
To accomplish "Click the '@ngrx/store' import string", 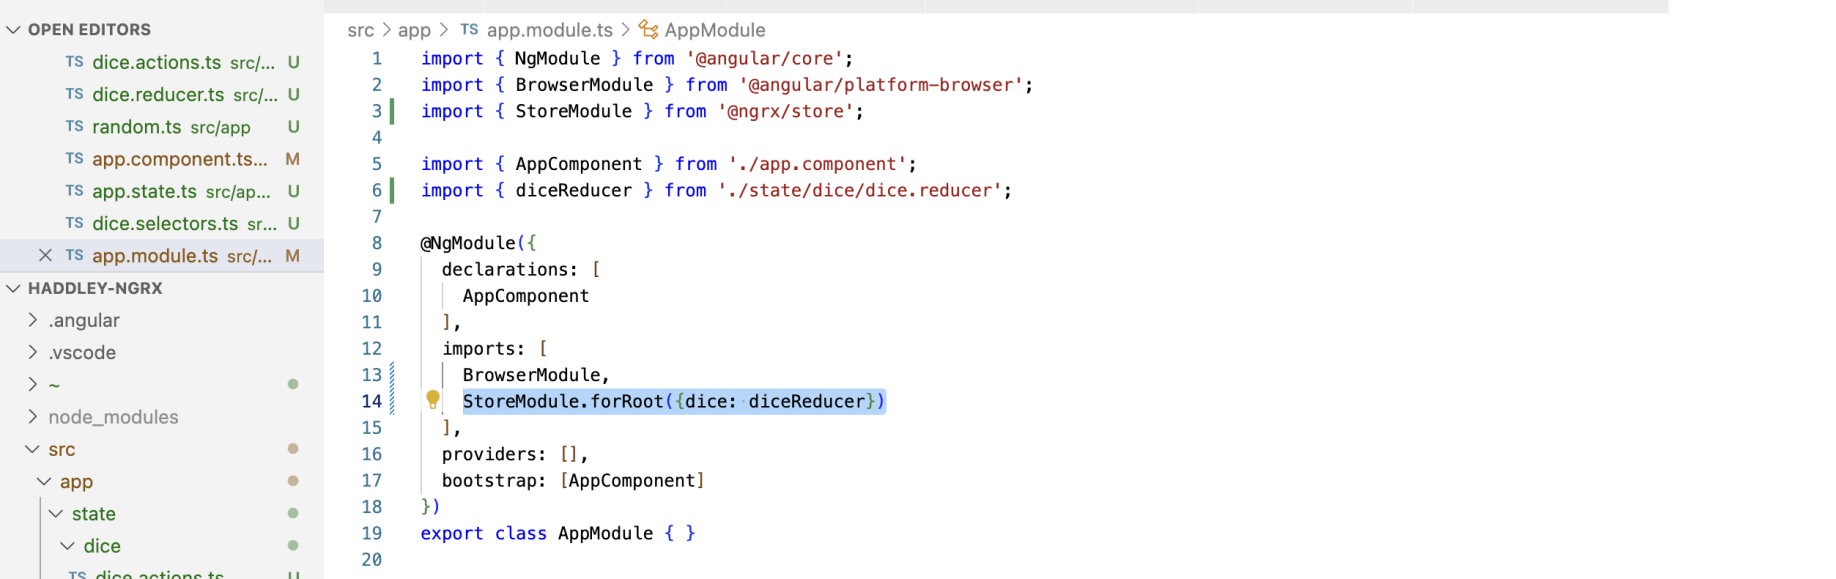I will (785, 111).
